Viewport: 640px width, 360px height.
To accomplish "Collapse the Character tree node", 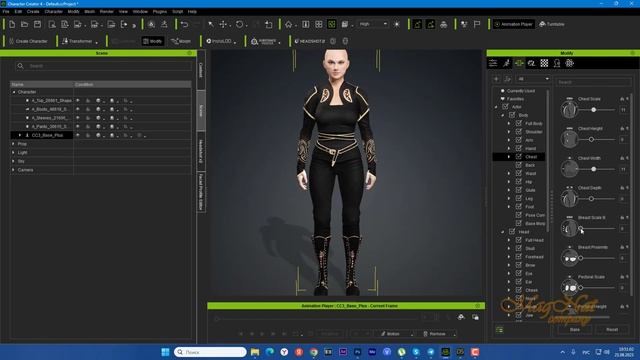I will point(14,92).
